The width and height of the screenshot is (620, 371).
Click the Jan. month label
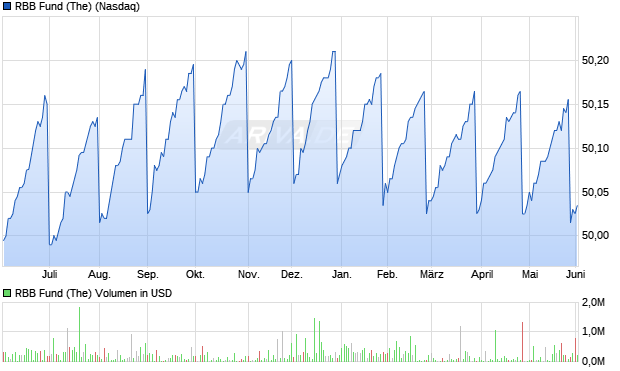coord(342,274)
